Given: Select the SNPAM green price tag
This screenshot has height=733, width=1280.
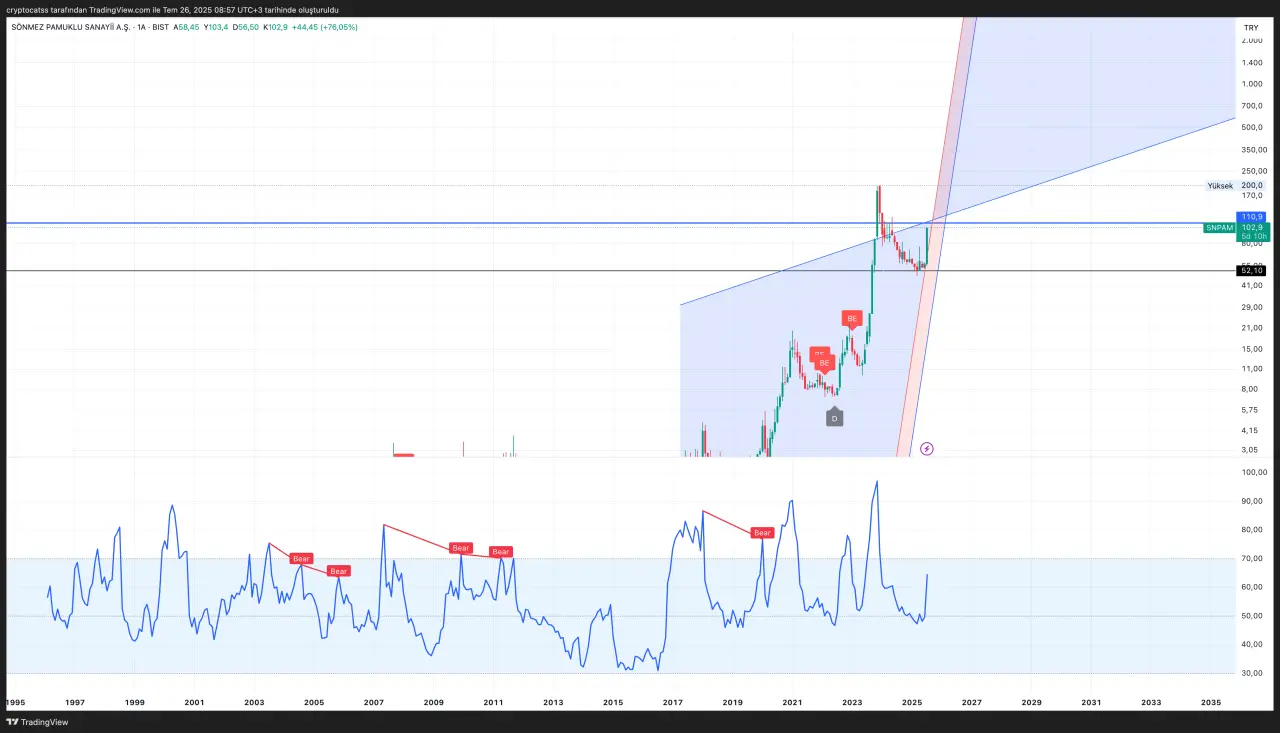Looking at the screenshot, I should point(1219,228).
